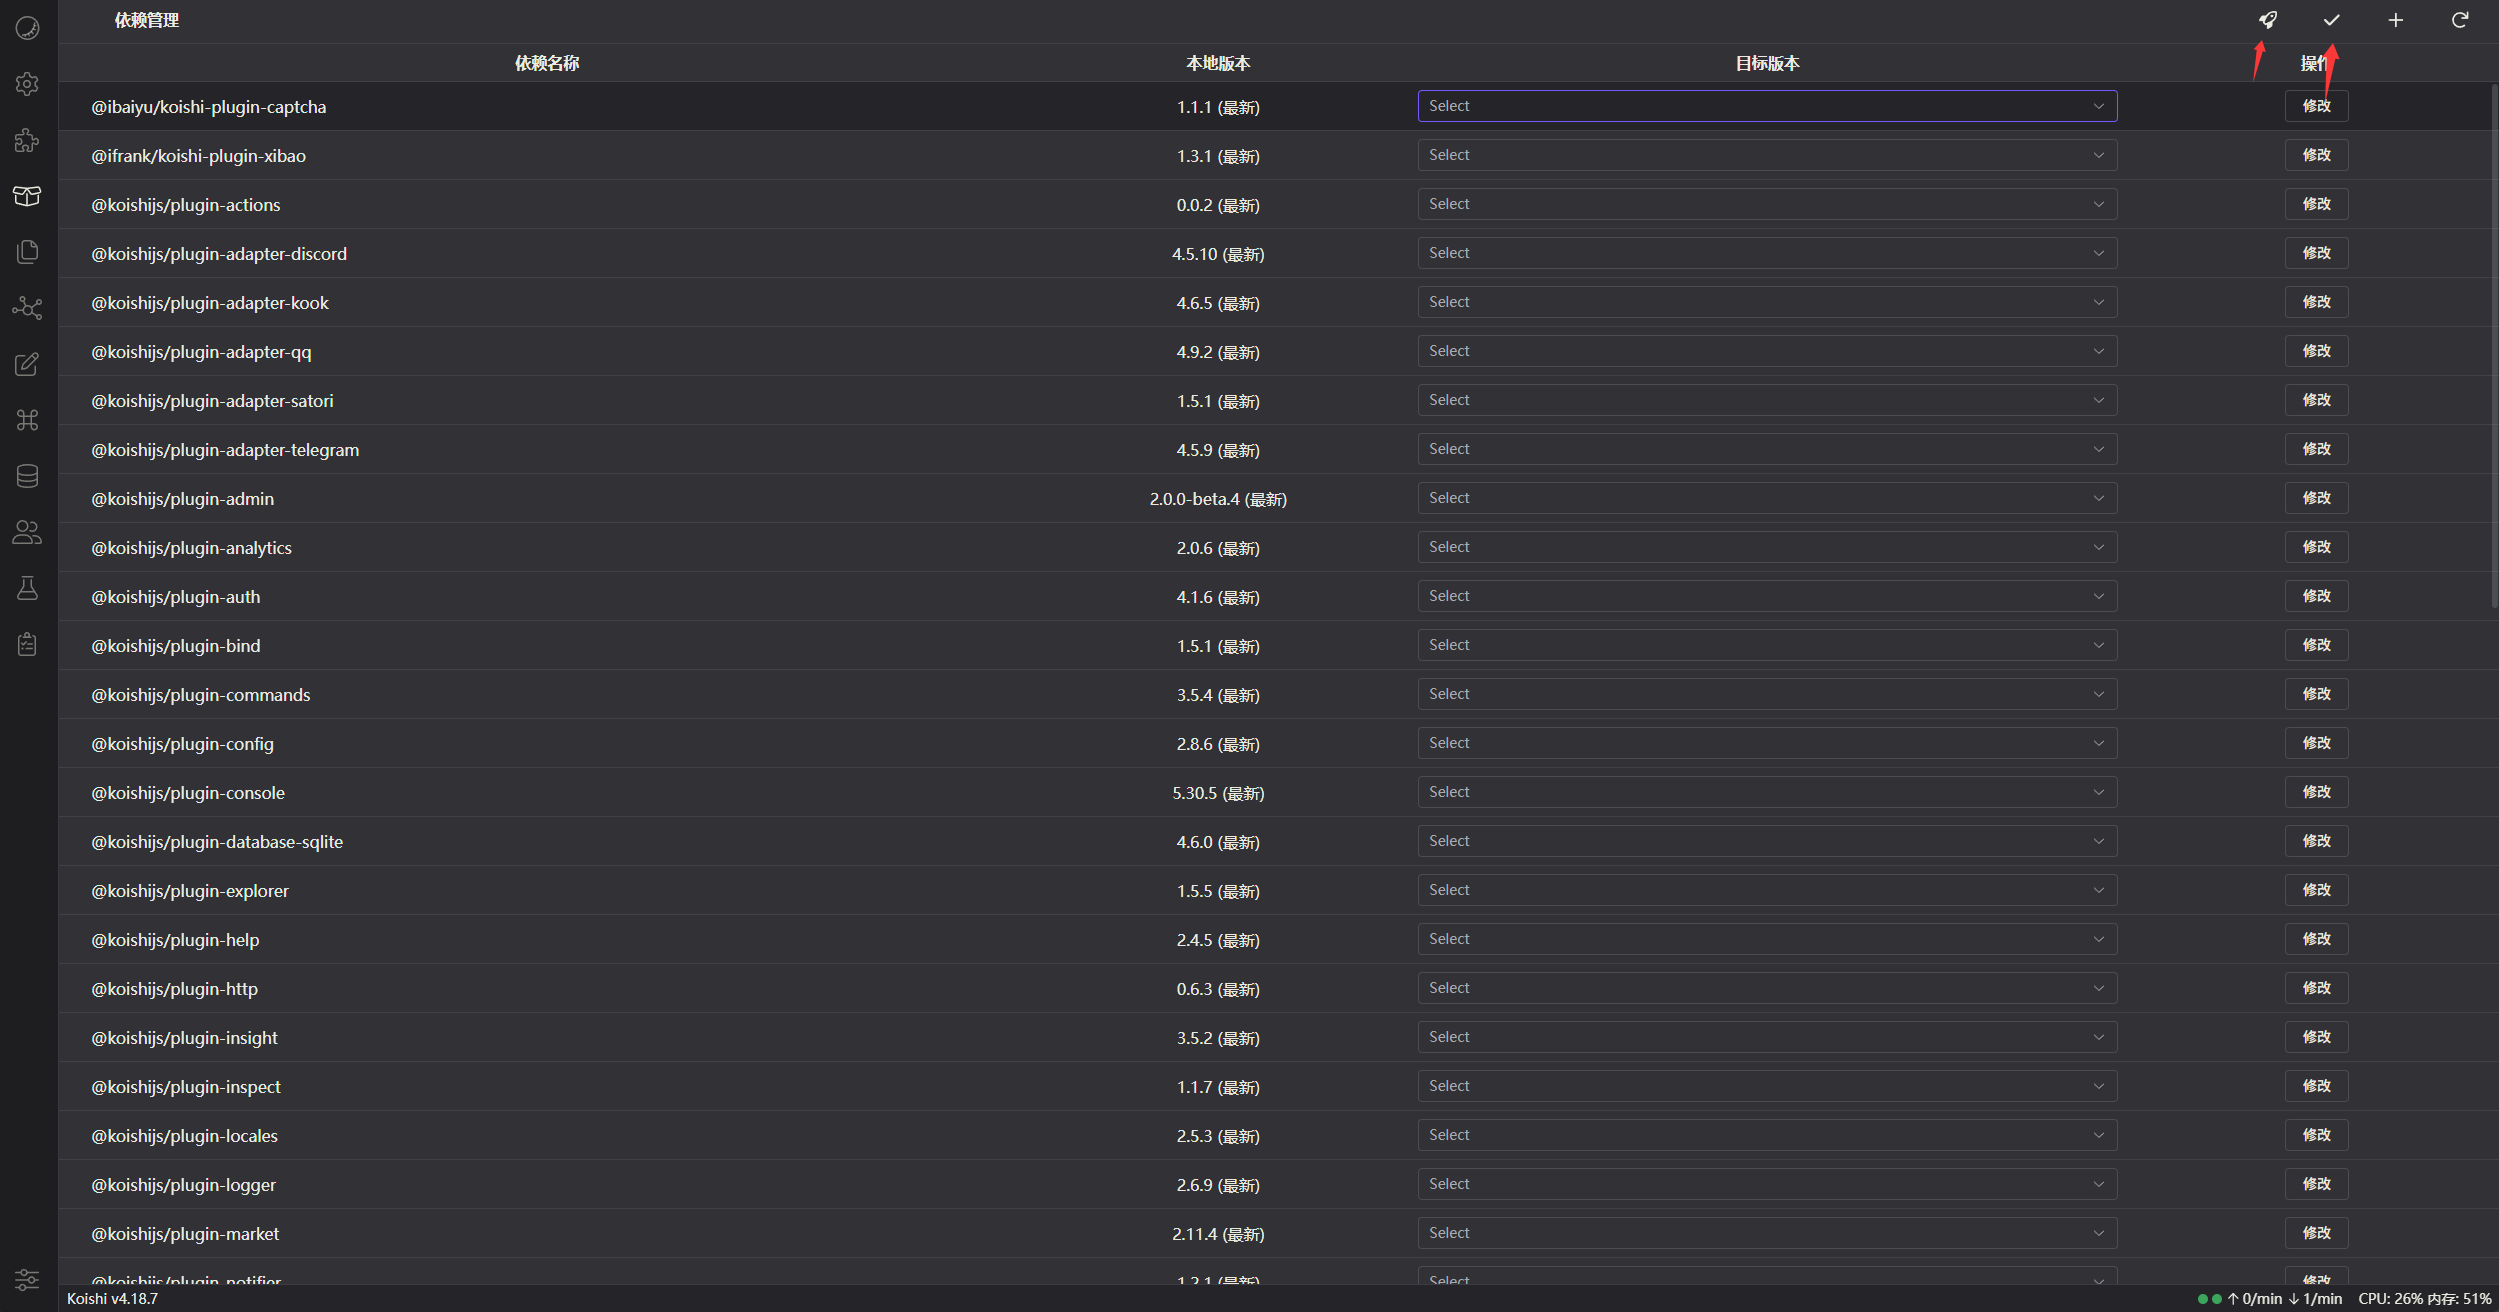Open the settings sliders icon at sidebar bottom
The width and height of the screenshot is (2499, 1312).
(28, 1279)
